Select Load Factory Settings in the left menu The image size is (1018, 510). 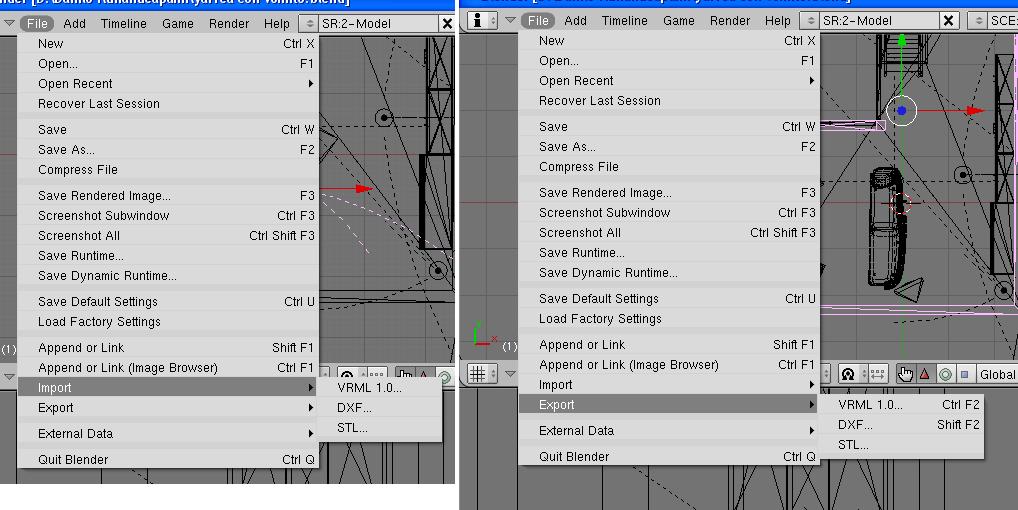(x=168, y=322)
